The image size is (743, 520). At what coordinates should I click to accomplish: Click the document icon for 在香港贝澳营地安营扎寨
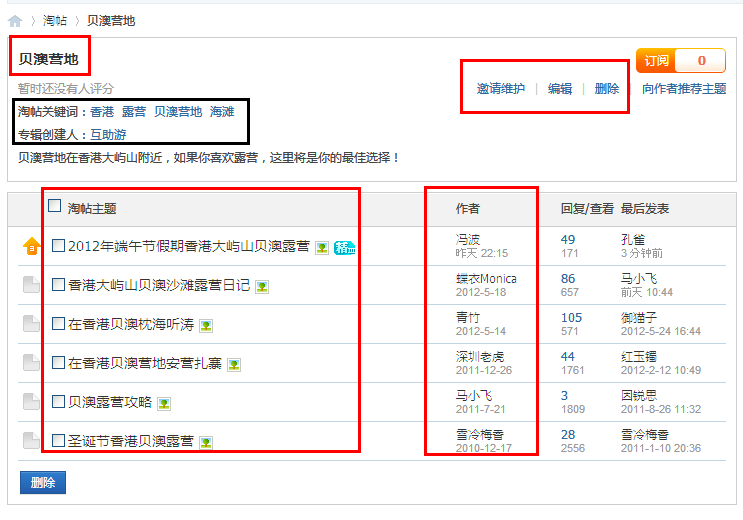tap(31, 363)
